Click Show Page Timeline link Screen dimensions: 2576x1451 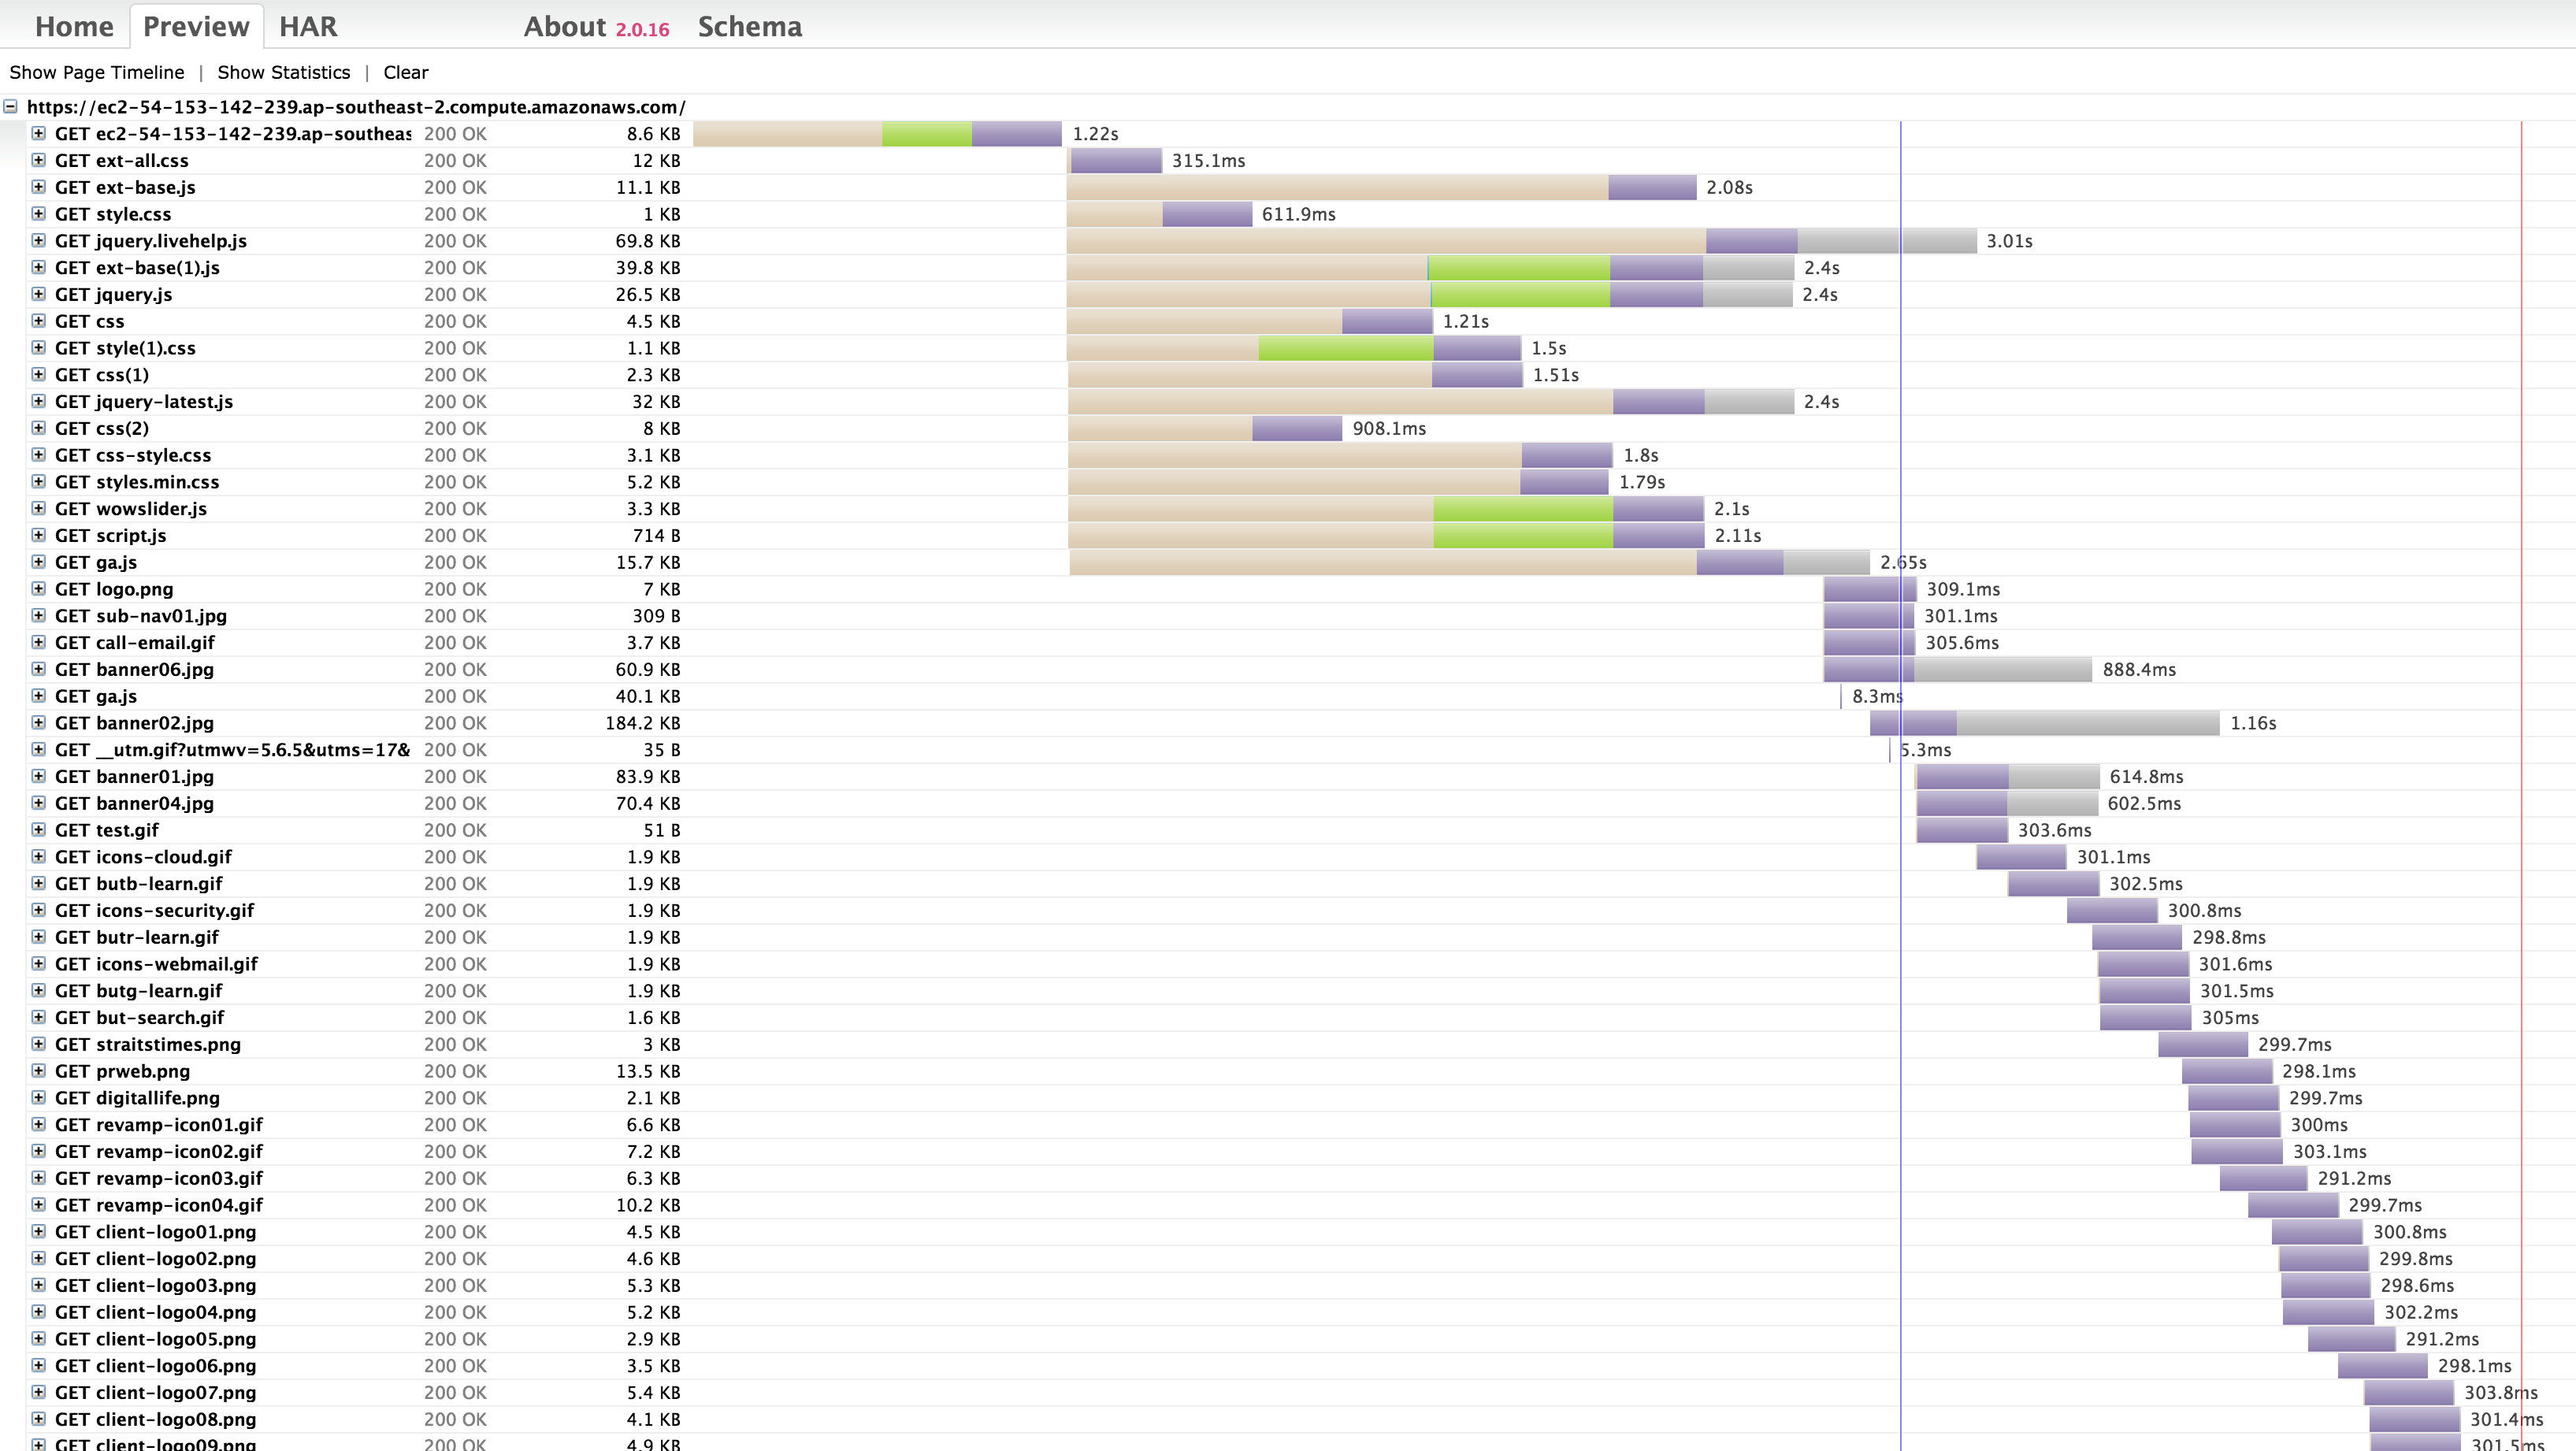click(x=97, y=72)
